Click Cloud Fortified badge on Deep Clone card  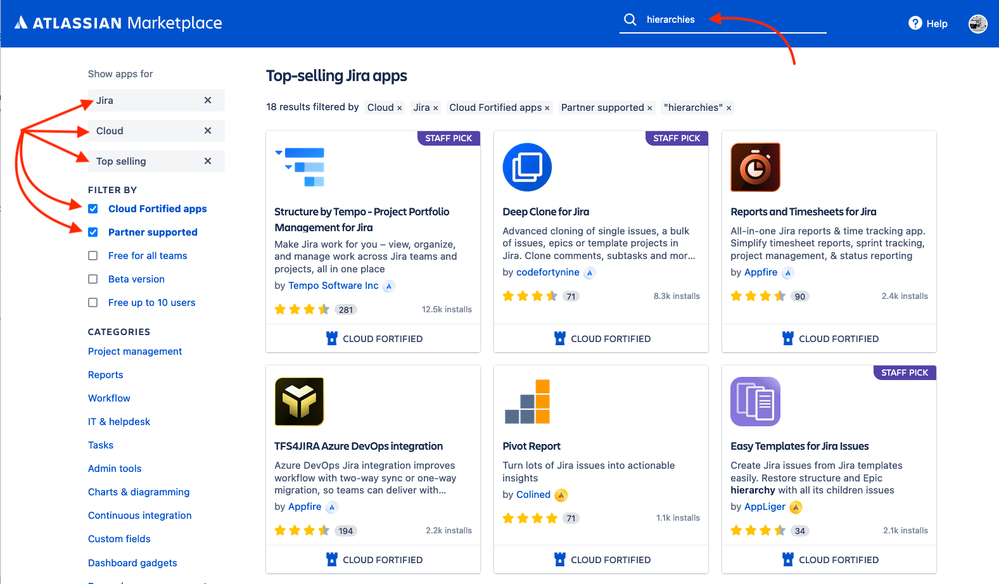(601, 339)
